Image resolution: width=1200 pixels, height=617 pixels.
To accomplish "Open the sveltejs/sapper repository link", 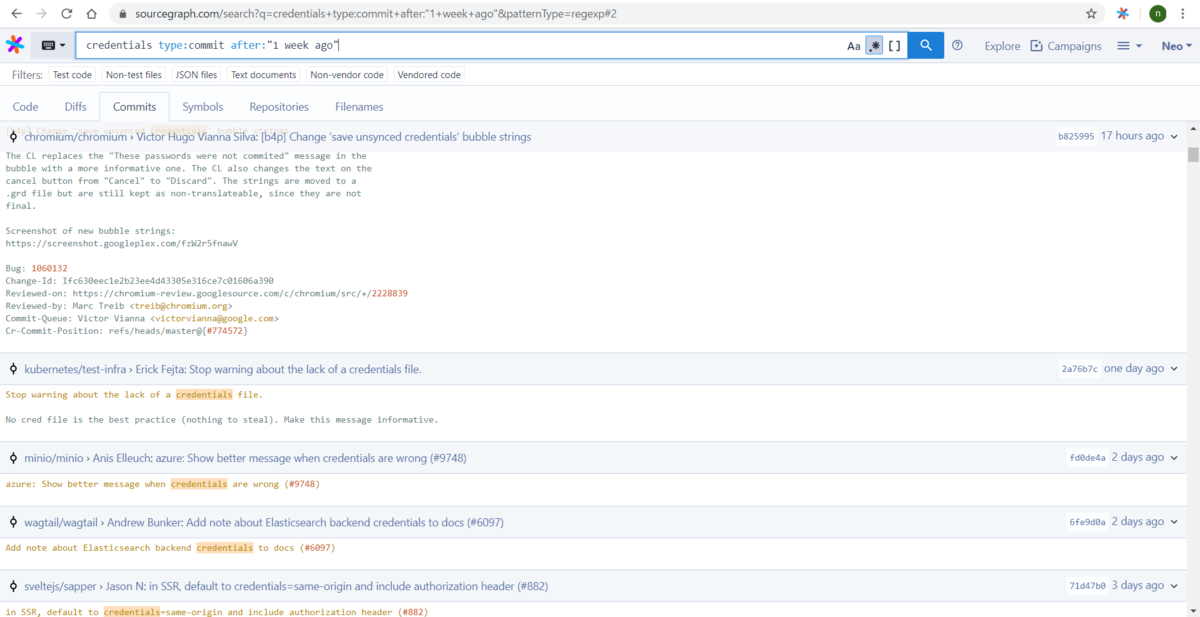I will pos(61,586).
